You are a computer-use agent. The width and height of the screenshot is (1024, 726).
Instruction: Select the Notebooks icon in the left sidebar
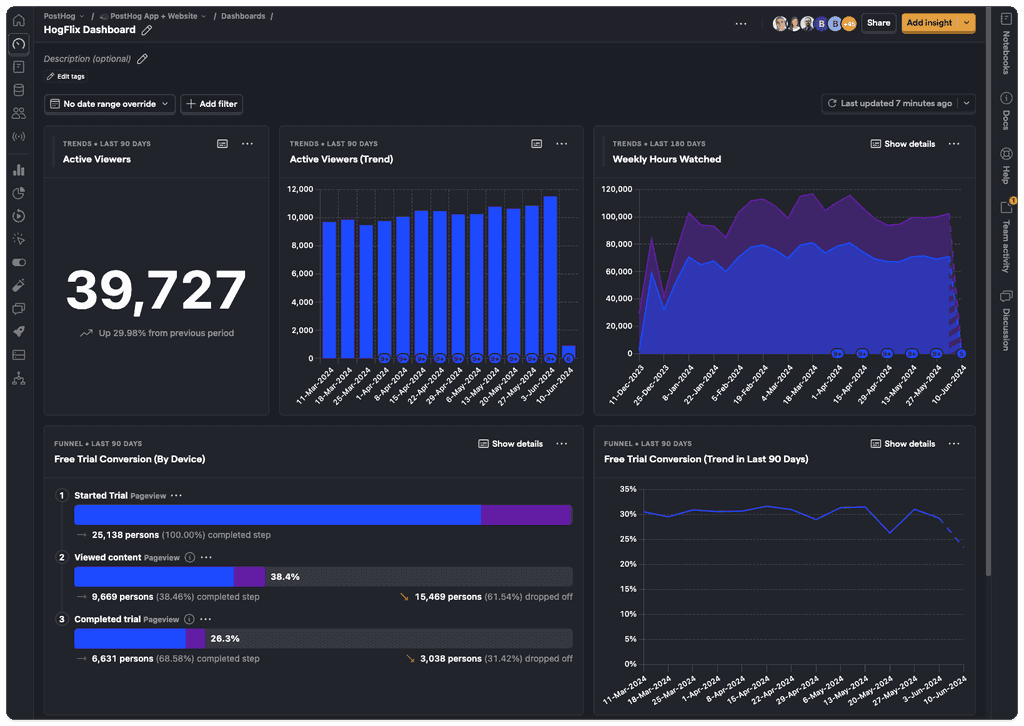point(17,66)
